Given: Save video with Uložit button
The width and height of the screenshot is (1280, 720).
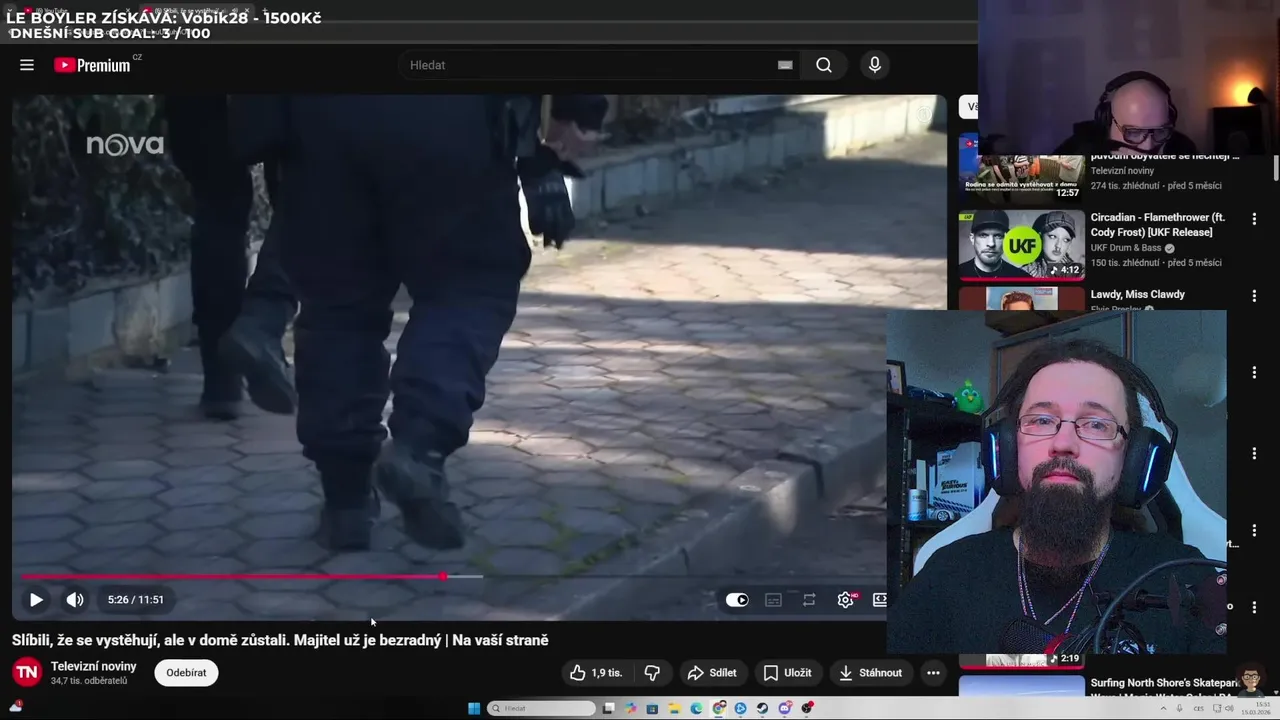Looking at the screenshot, I should click(x=787, y=673).
